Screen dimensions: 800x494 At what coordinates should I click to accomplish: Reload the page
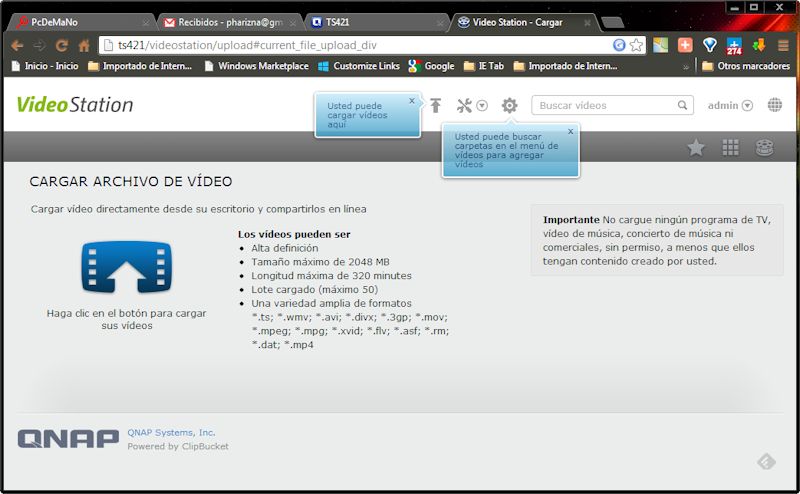pos(62,46)
